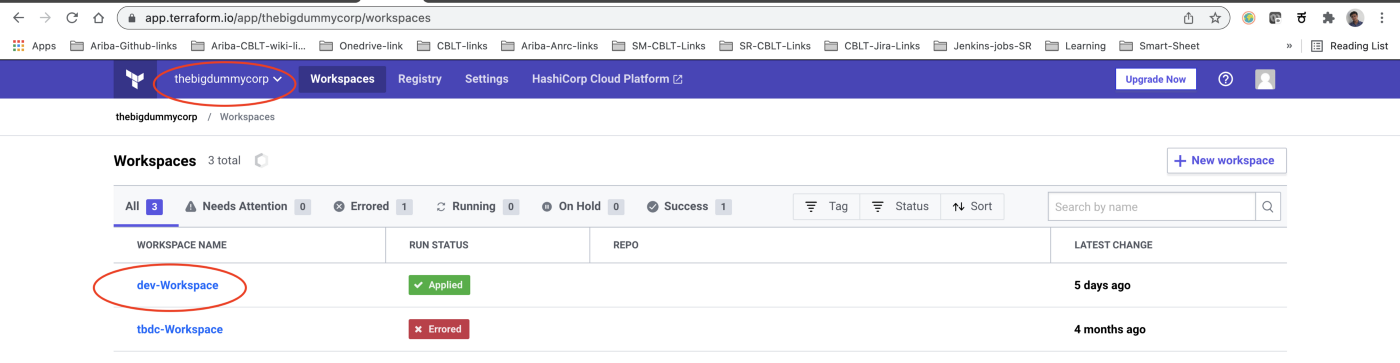Open the SR-CBLT-Links bookmark folder

(766, 46)
